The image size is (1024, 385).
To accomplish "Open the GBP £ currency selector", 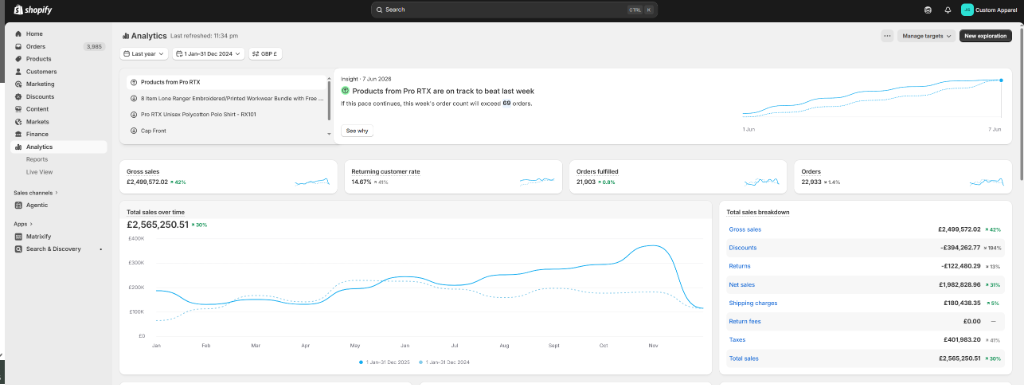I will pos(266,54).
